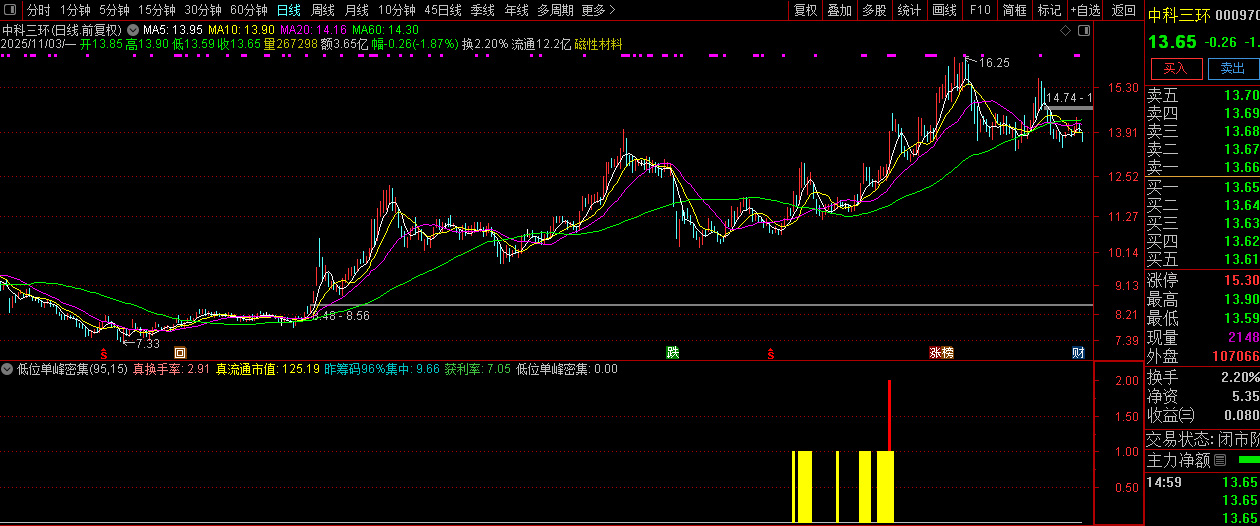This screenshot has height=526, width=1260.
Task: Click the '财' marker on the timeline
Action: pyautogui.click(x=1078, y=353)
